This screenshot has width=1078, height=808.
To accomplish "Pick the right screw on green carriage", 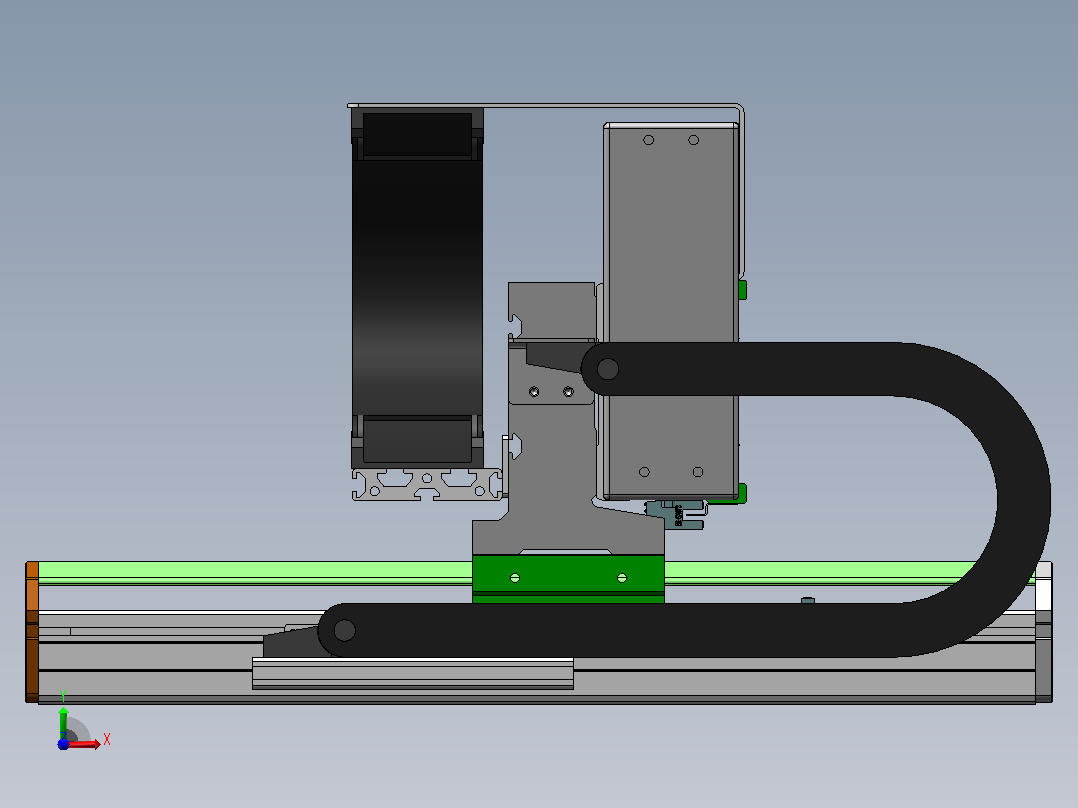I will [622, 578].
